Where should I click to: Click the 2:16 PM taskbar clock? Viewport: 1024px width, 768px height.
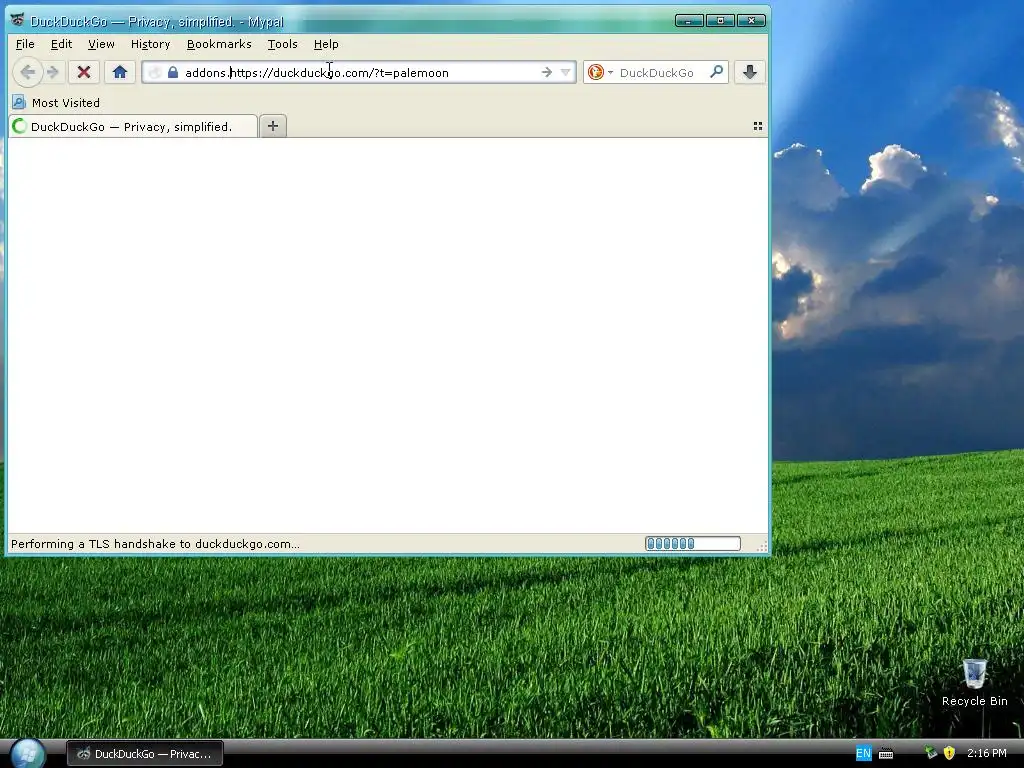(x=987, y=754)
